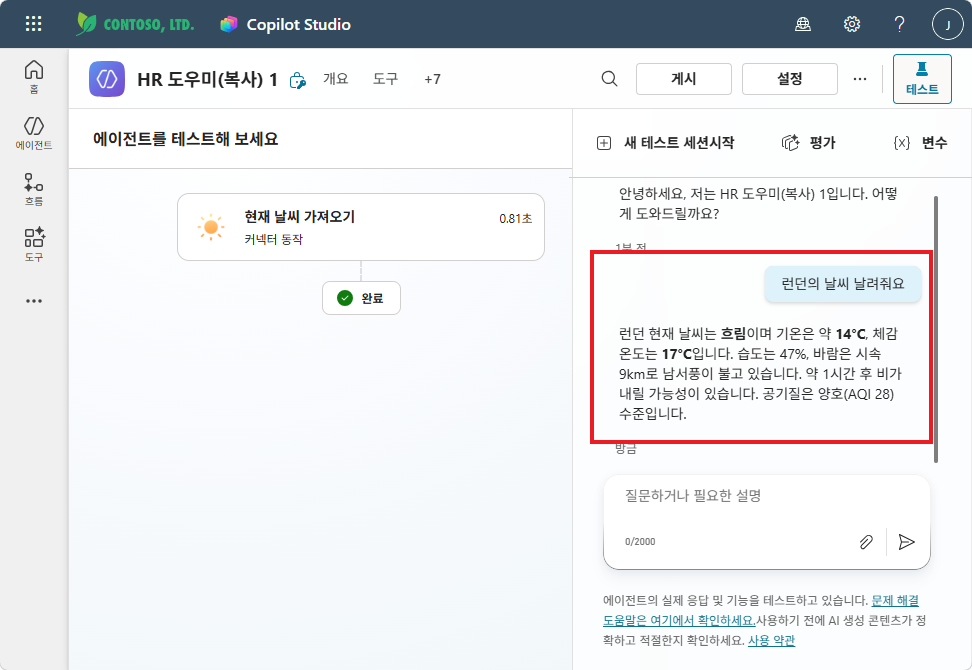The width and height of the screenshot is (972, 670).
Task: Click the sun weather icon on activity card
Action: (x=211, y=227)
